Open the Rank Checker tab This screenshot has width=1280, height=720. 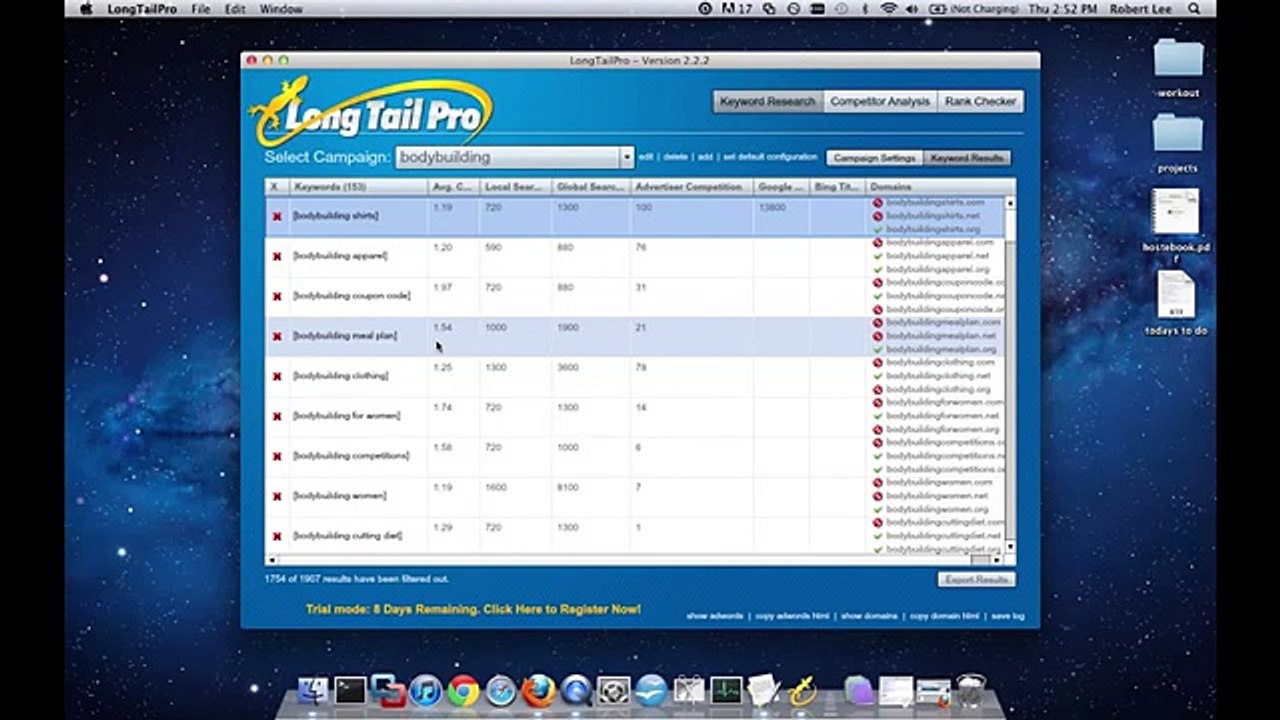[980, 101]
